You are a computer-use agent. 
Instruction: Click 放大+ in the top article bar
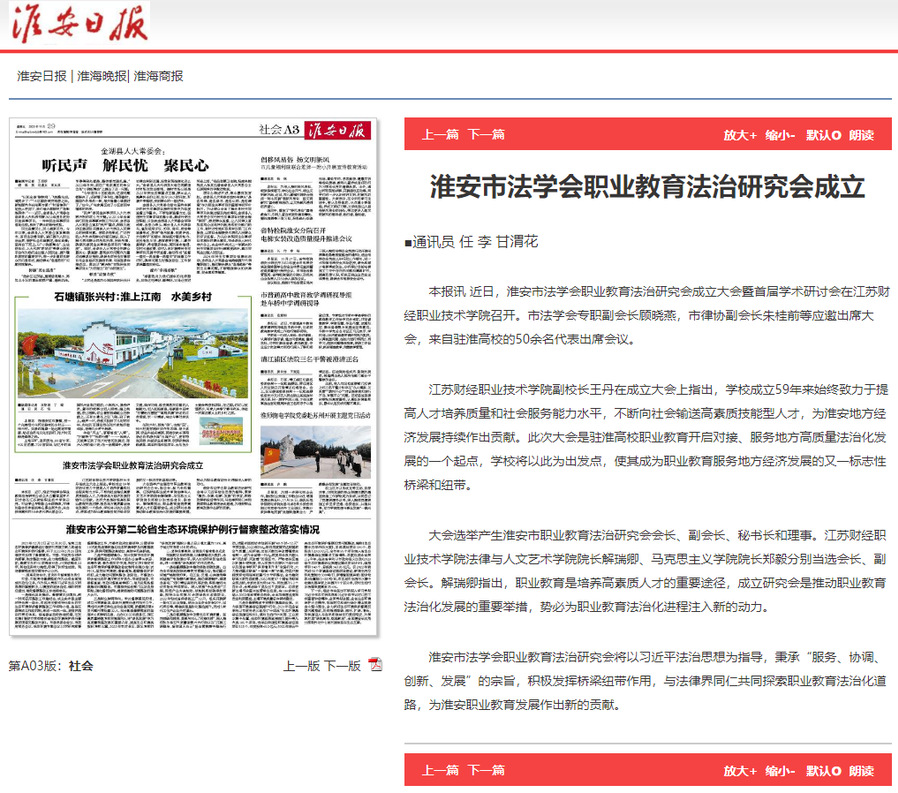click(740, 135)
